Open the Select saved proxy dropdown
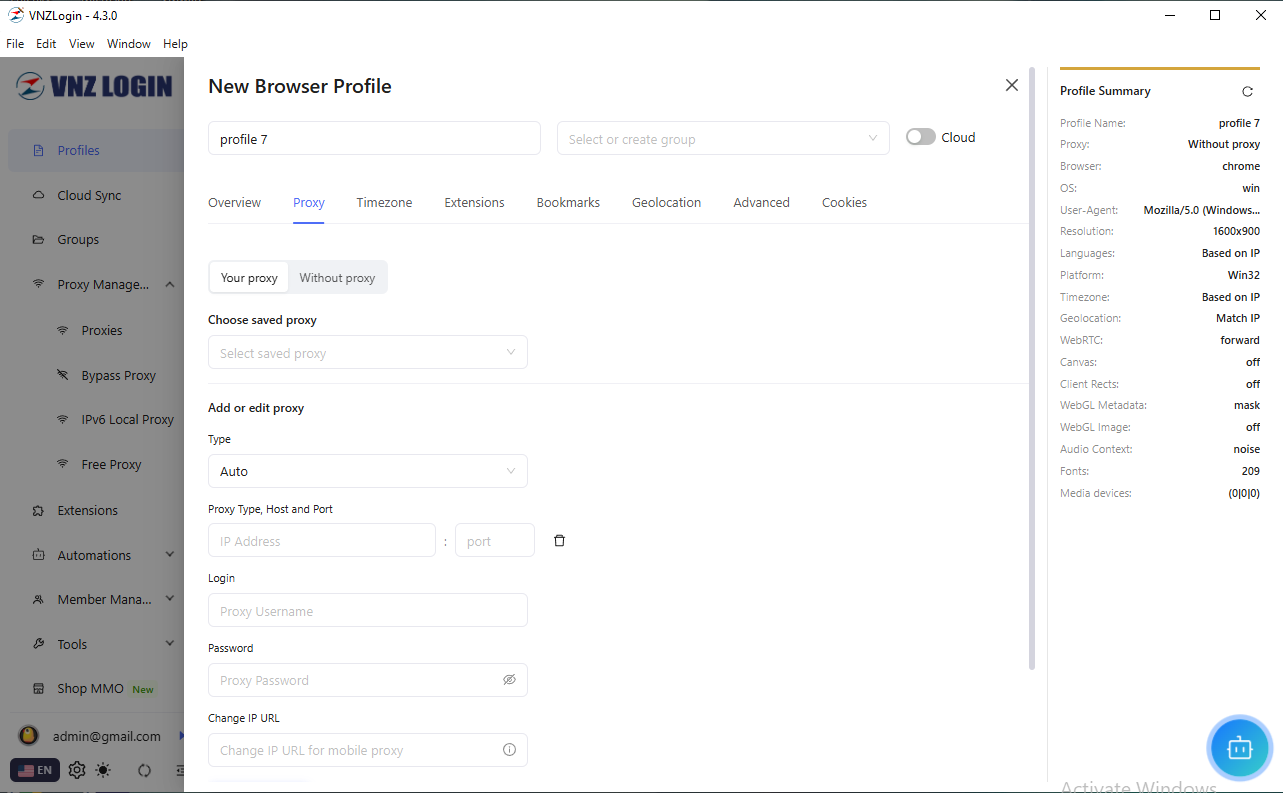Image resolution: width=1283 pixels, height=793 pixels. (x=367, y=353)
